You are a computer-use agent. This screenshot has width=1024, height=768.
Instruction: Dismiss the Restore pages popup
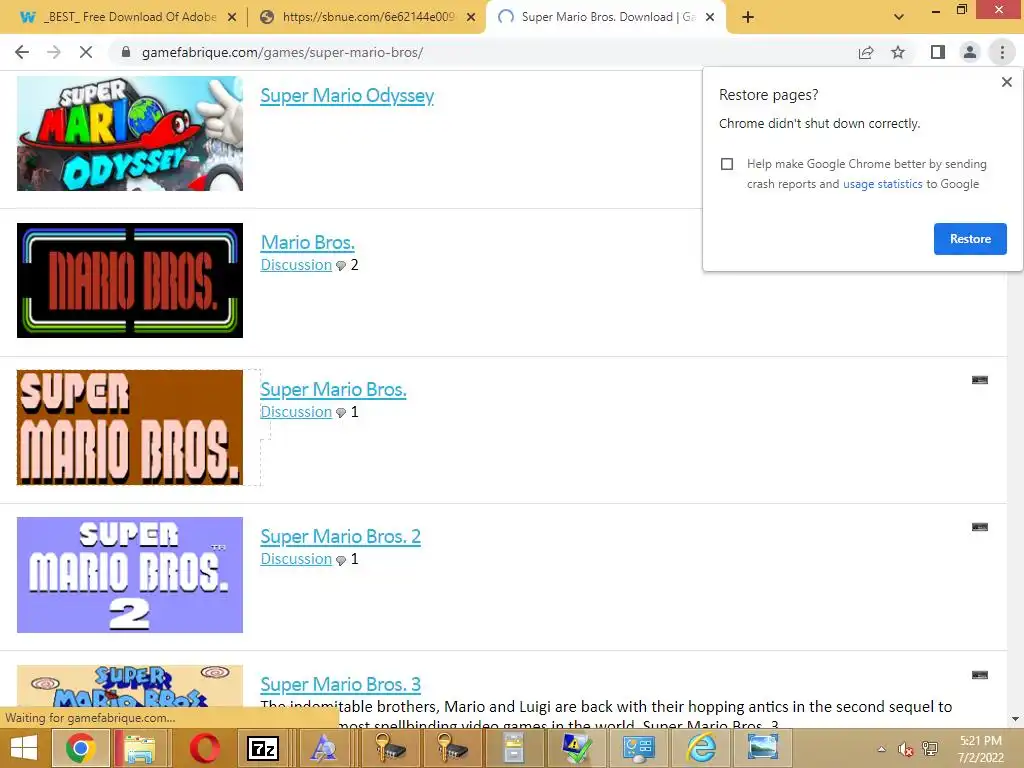1006,82
